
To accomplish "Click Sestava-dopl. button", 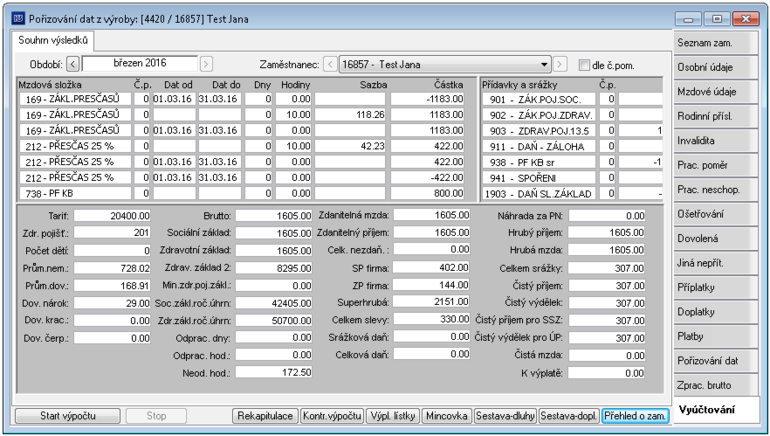I will coord(570,416).
